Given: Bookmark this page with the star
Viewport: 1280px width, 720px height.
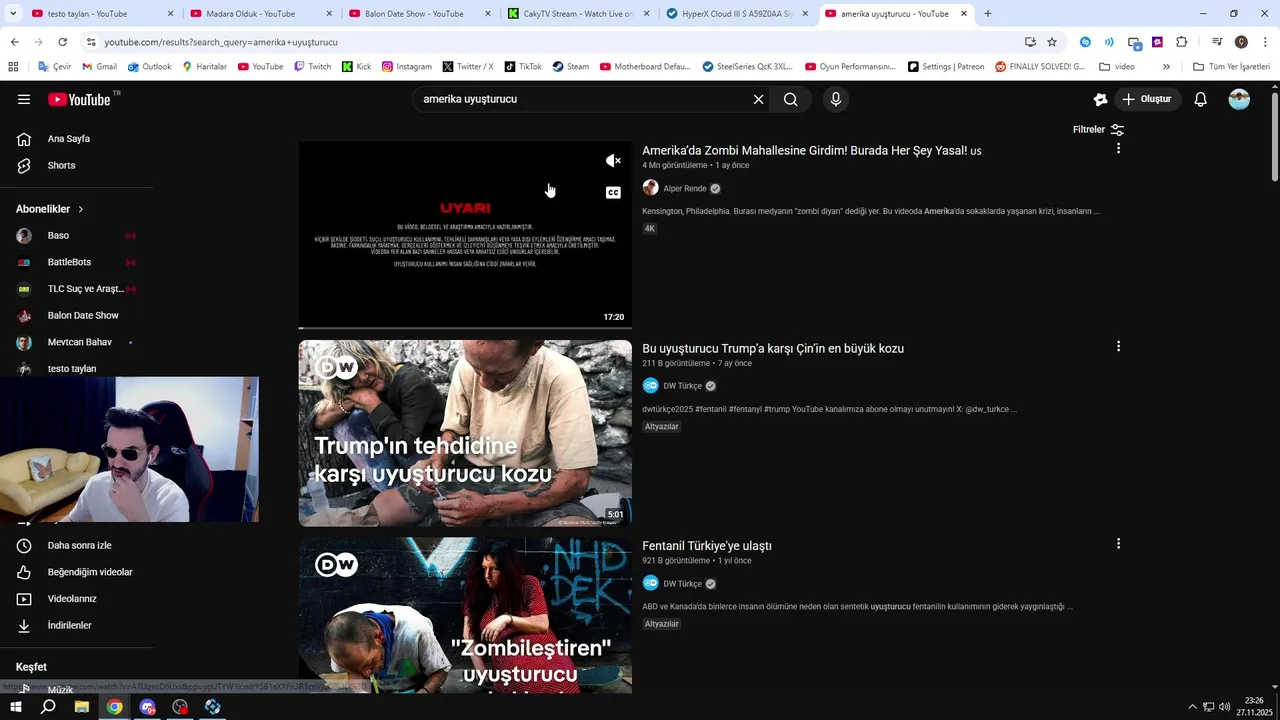Looking at the screenshot, I should (1052, 42).
